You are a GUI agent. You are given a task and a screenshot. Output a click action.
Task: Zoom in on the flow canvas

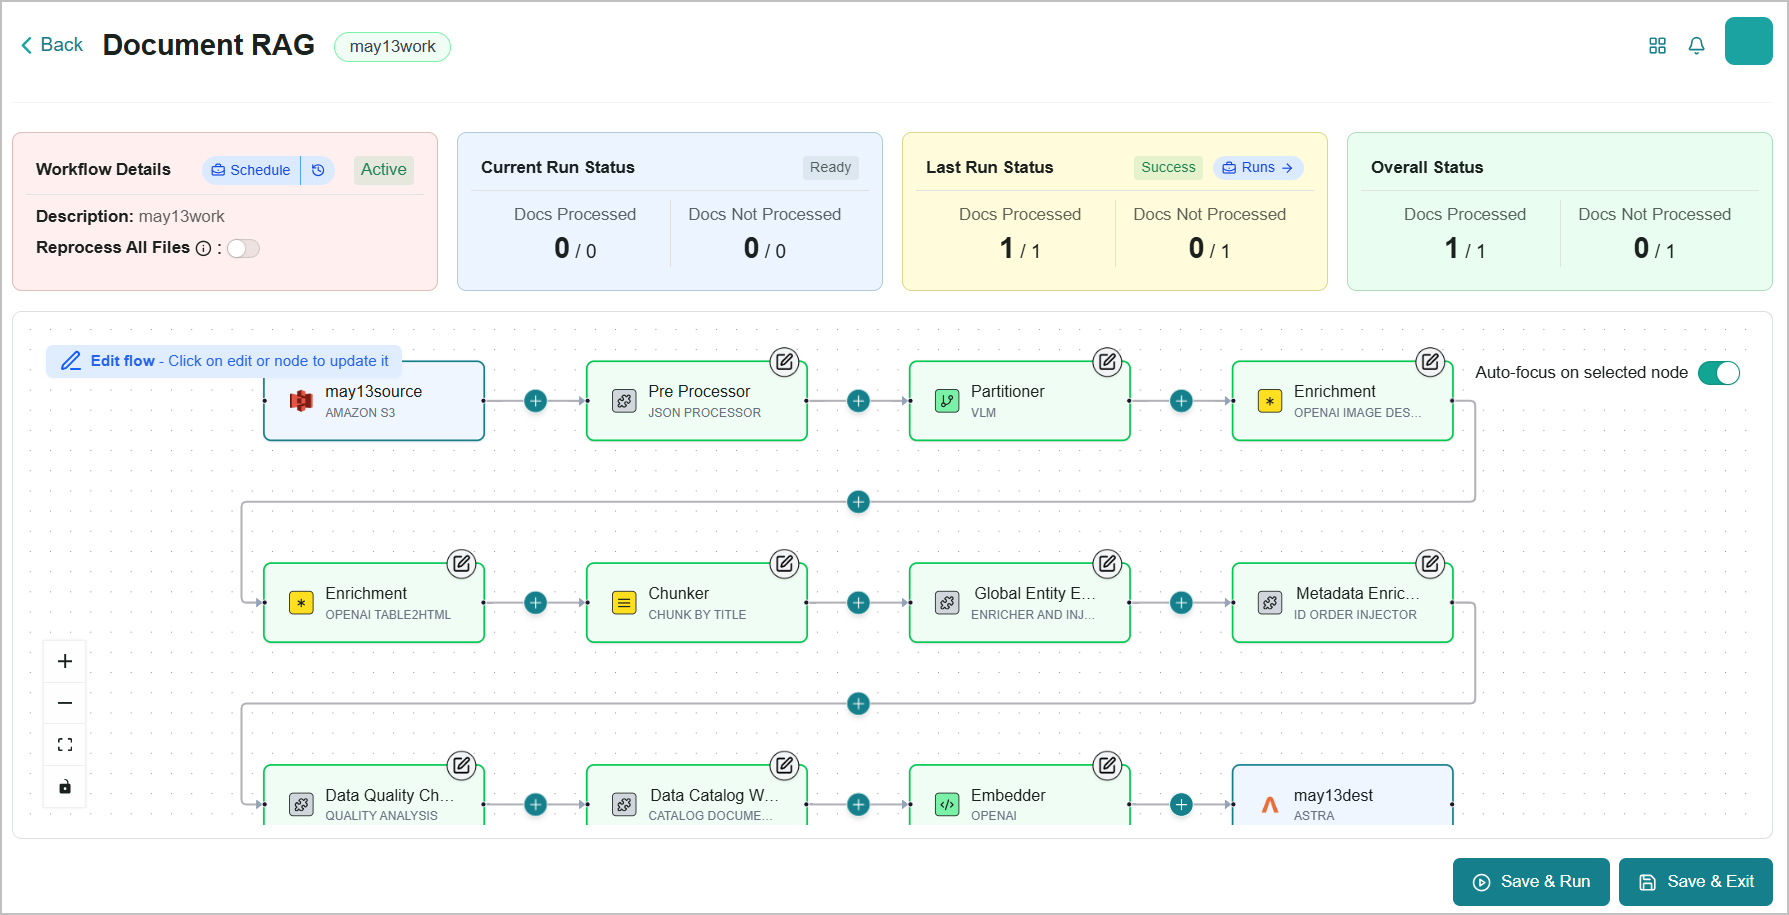tap(65, 661)
